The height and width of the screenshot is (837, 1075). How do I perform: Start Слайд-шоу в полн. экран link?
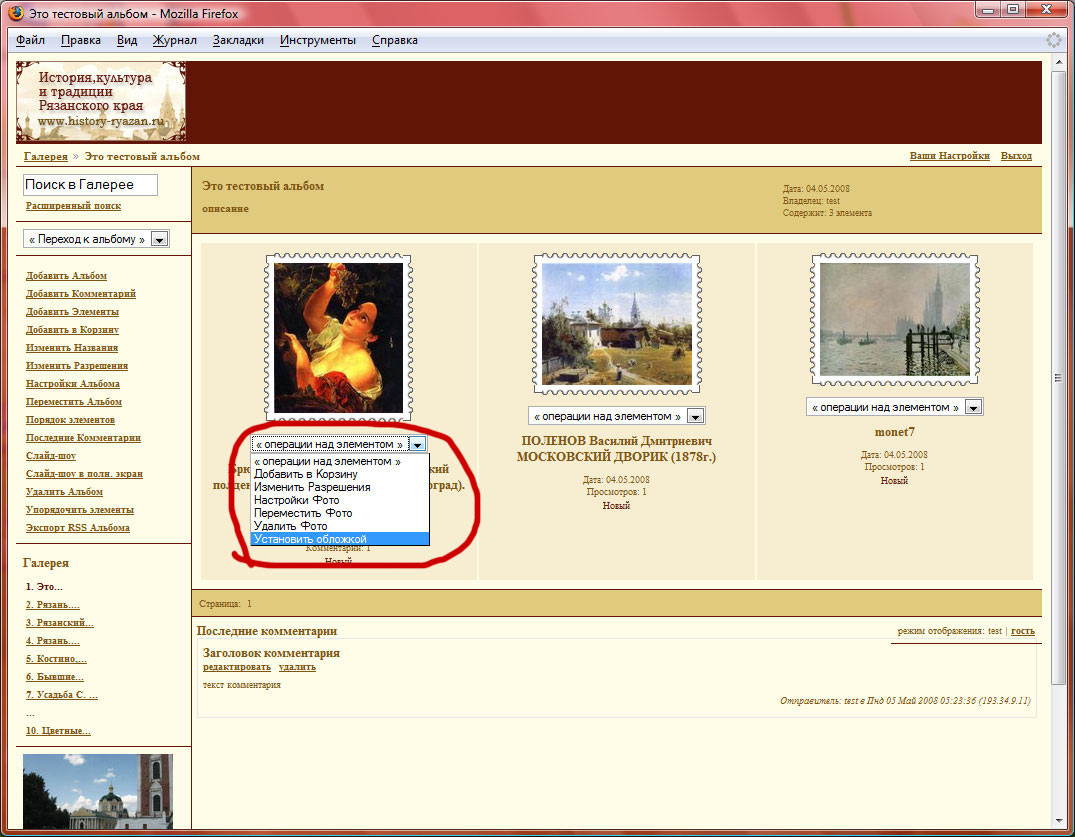tap(84, 474)
